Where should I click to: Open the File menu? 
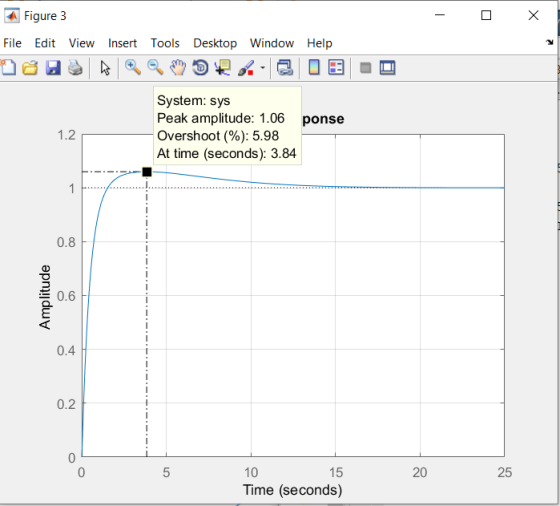click(x=12, y=43)
